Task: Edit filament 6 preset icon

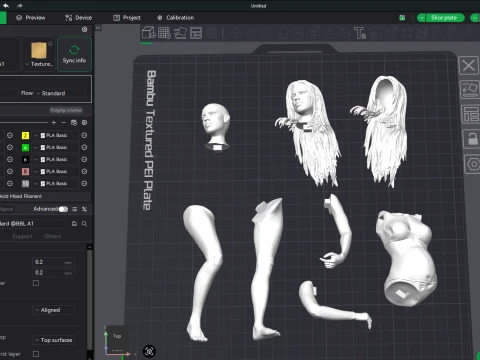Action: point(84,159)
